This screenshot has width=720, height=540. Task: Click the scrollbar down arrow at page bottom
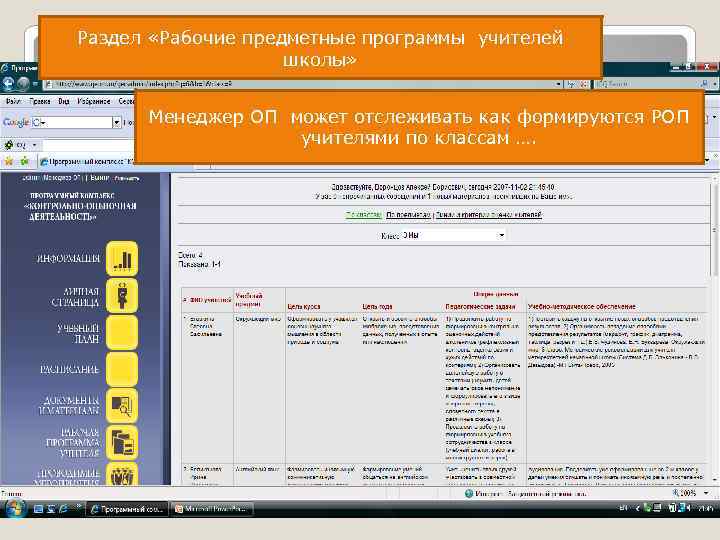coord(714,480)
